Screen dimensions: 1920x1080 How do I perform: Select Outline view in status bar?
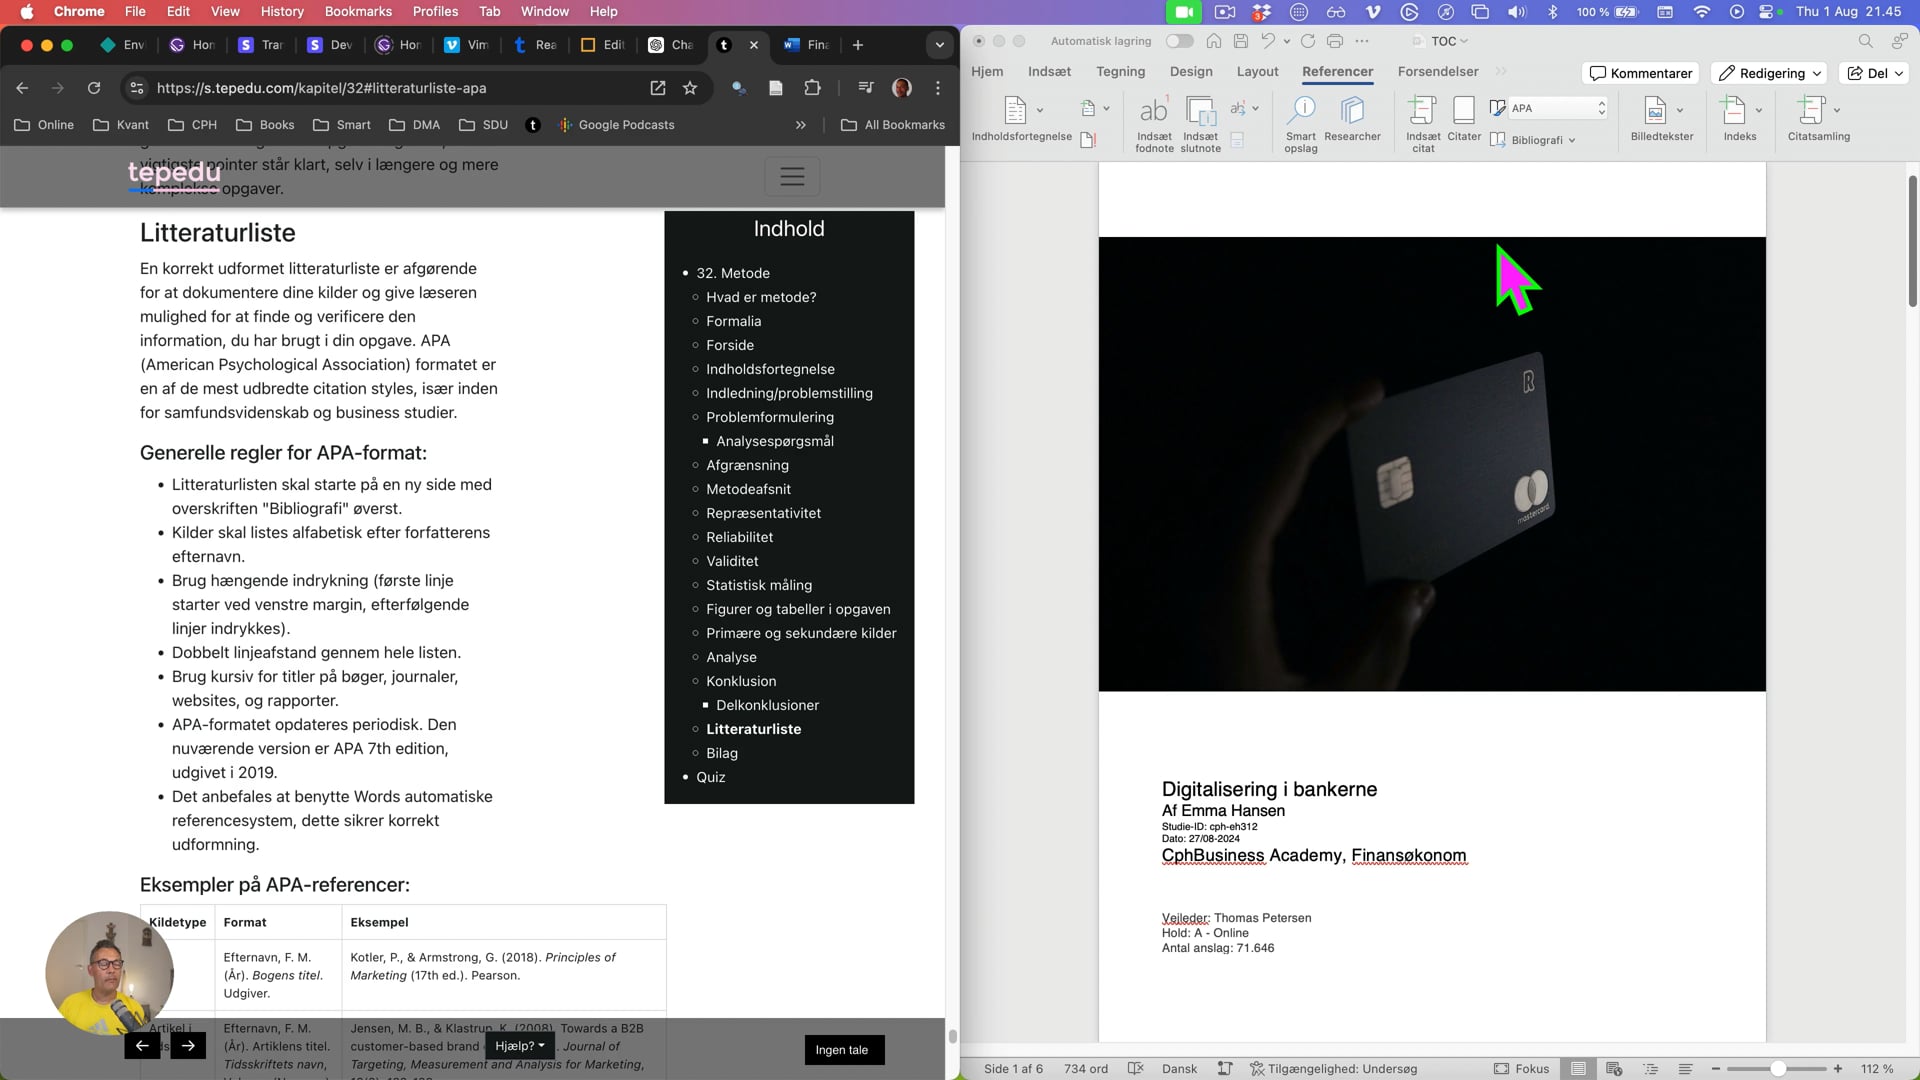[1650, 1069]
